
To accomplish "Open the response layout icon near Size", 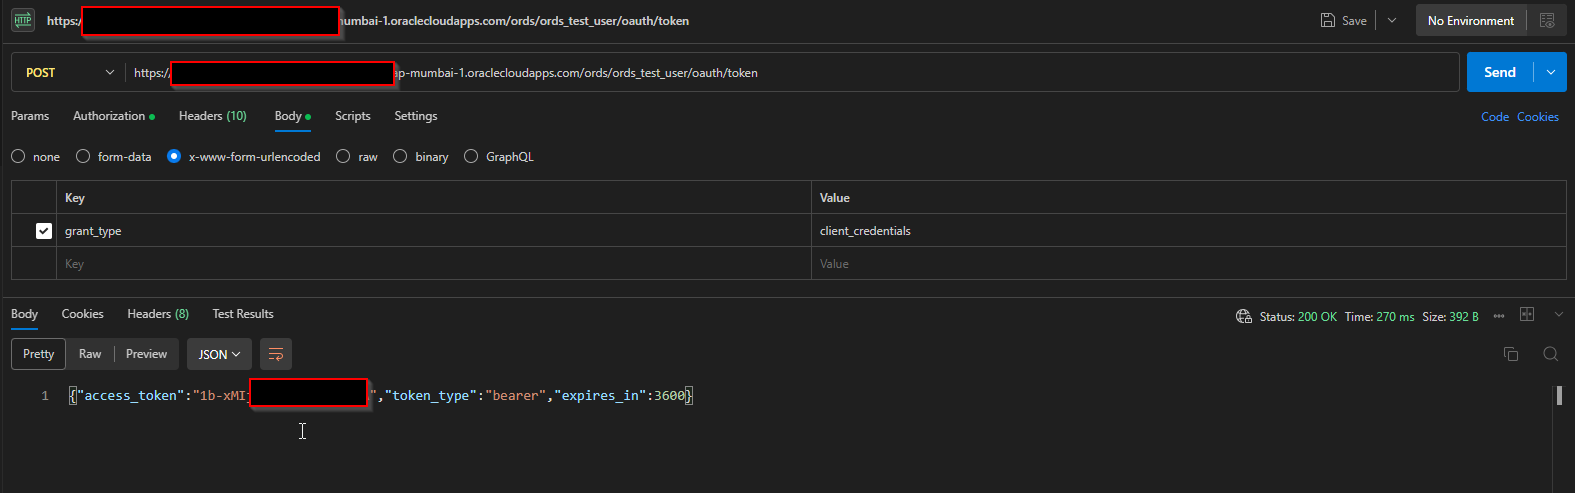I will tap(1527, 315).
